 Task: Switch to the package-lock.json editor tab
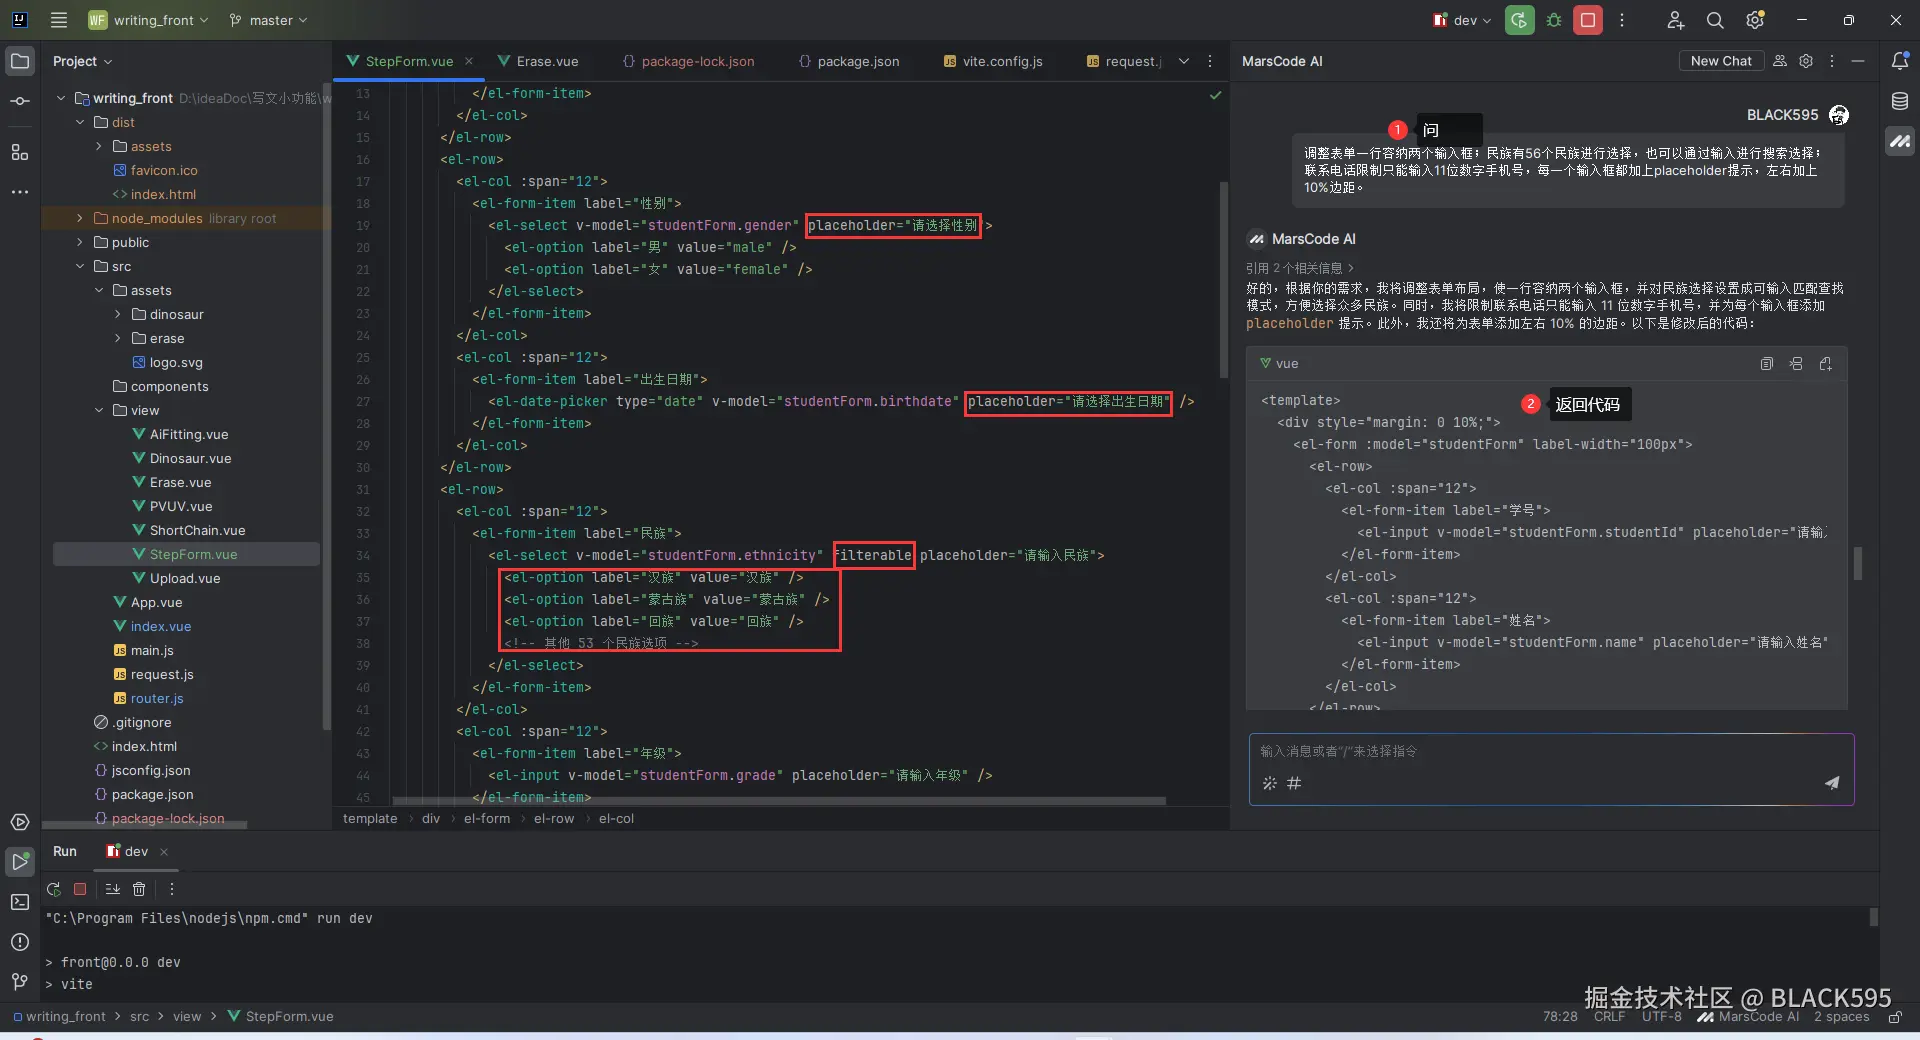[x=688, y=61]
